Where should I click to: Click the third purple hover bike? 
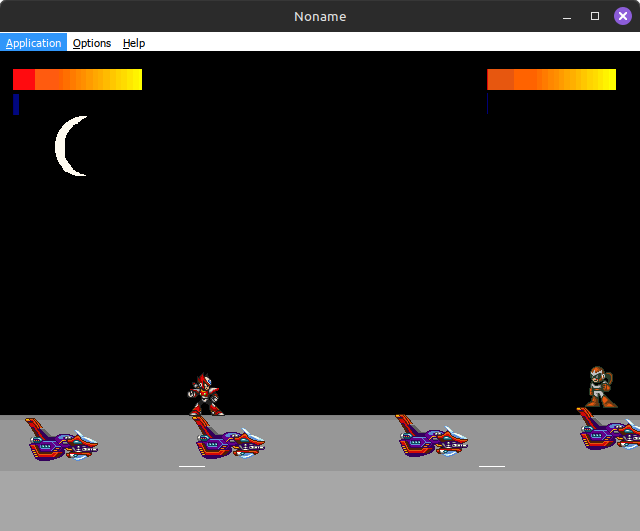pyautogui.click(x=431, y=435)
